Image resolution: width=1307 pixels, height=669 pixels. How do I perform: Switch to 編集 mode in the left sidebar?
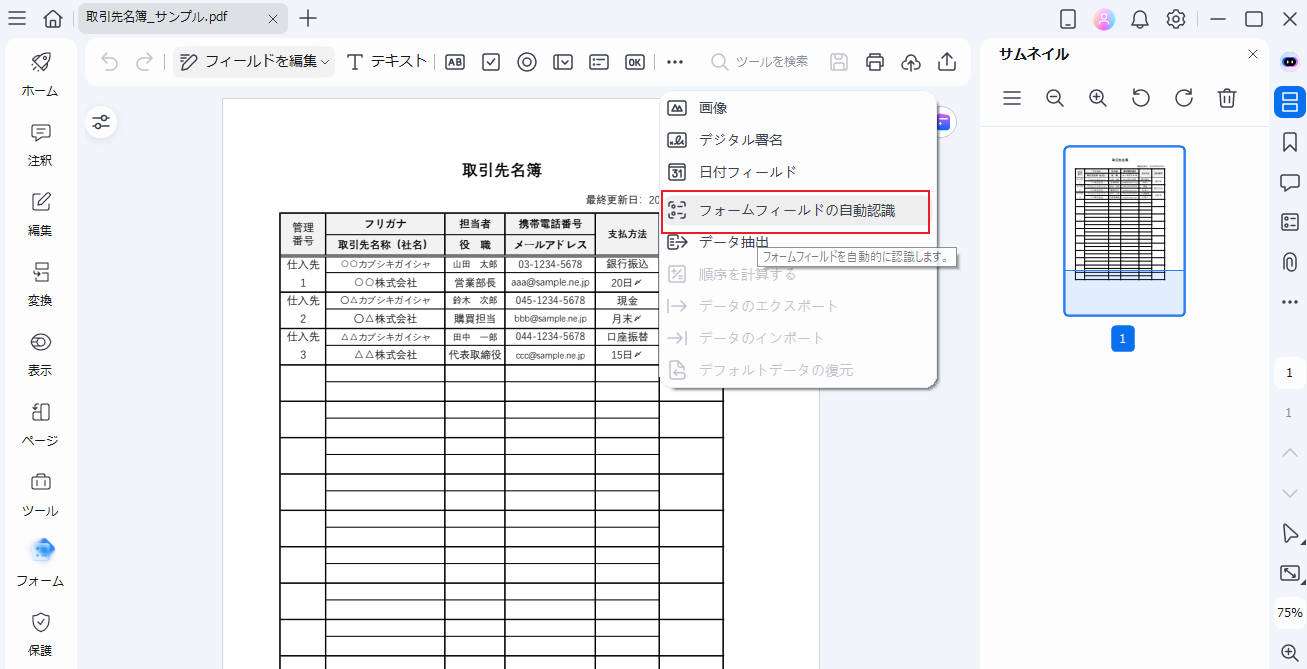pos(40,213)
